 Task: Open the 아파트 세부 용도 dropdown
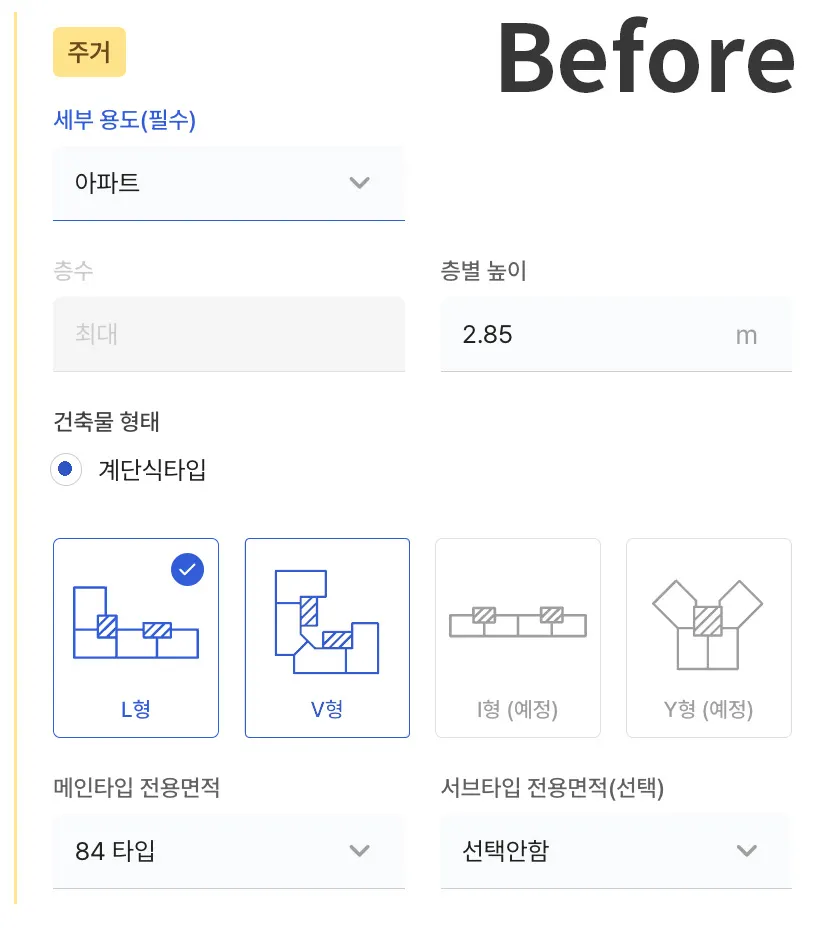tap(229, 183)
